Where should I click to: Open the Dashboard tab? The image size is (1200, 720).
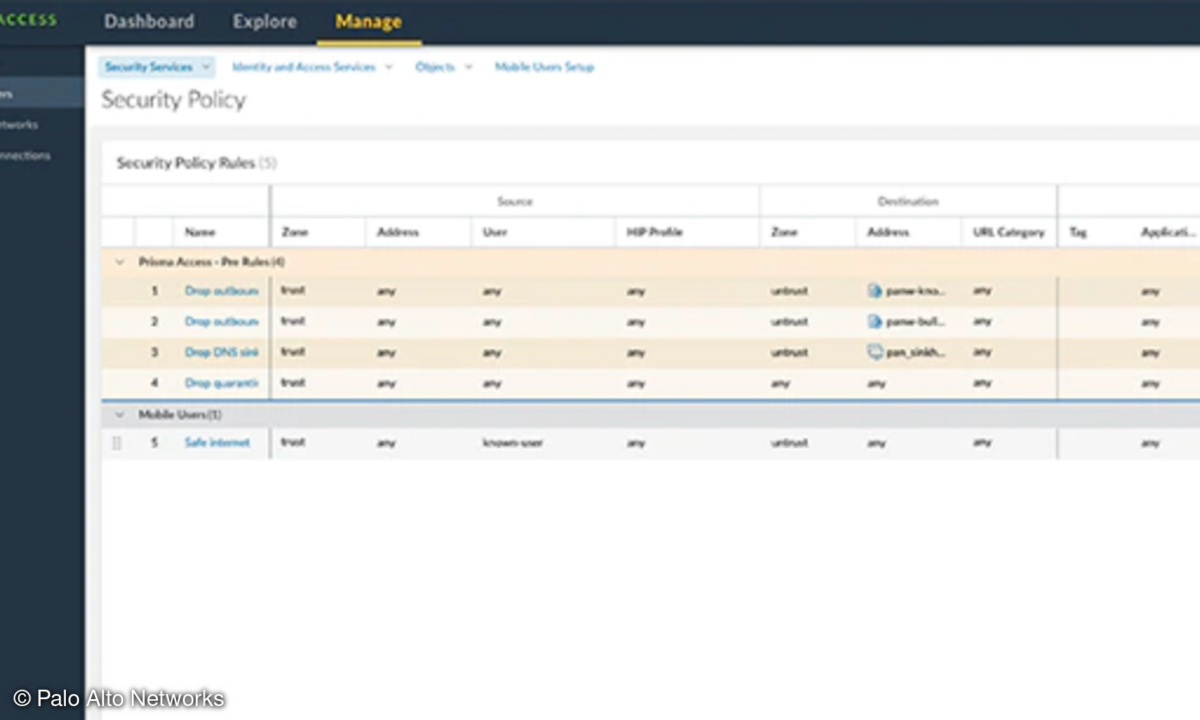[x=149, y=21]
